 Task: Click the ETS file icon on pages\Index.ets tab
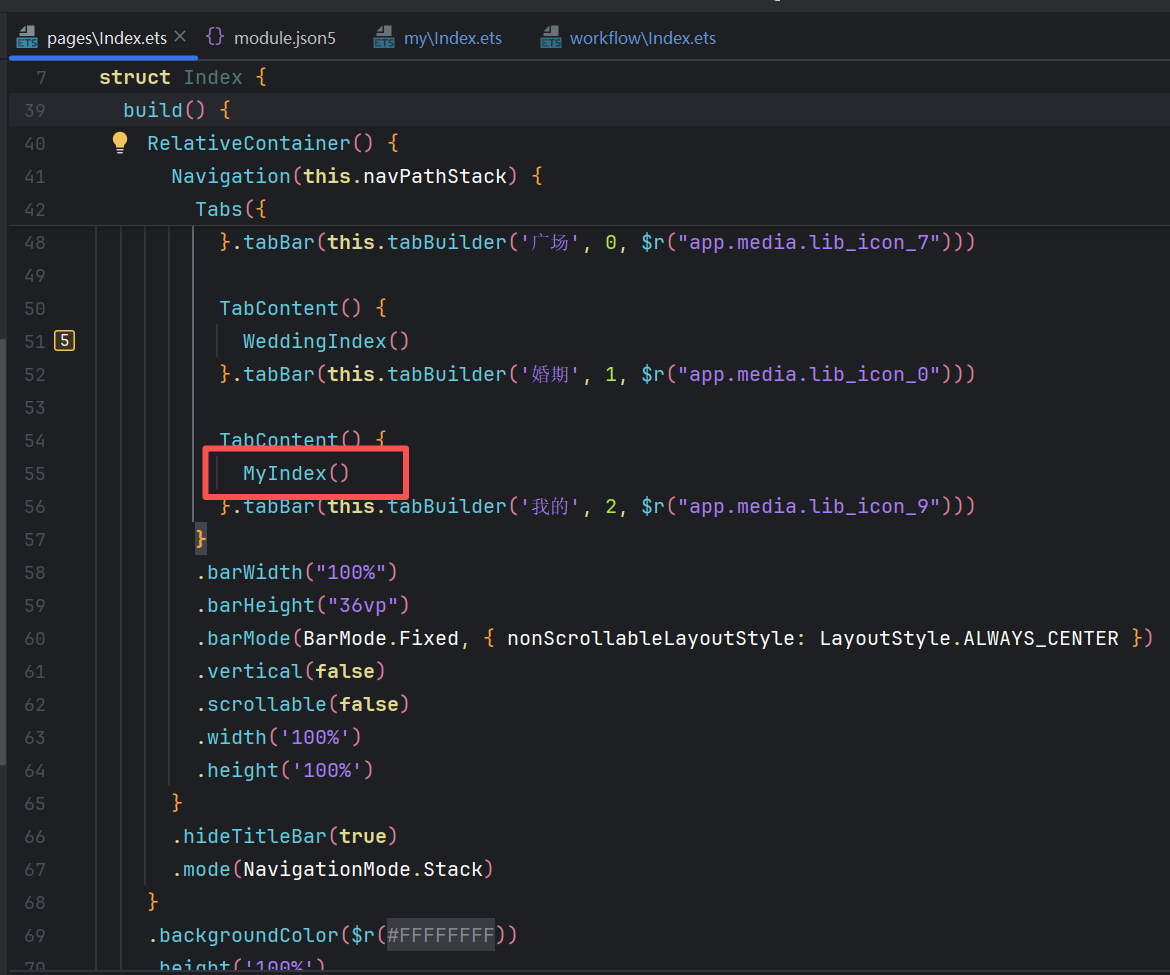click(x=27, y=38)
